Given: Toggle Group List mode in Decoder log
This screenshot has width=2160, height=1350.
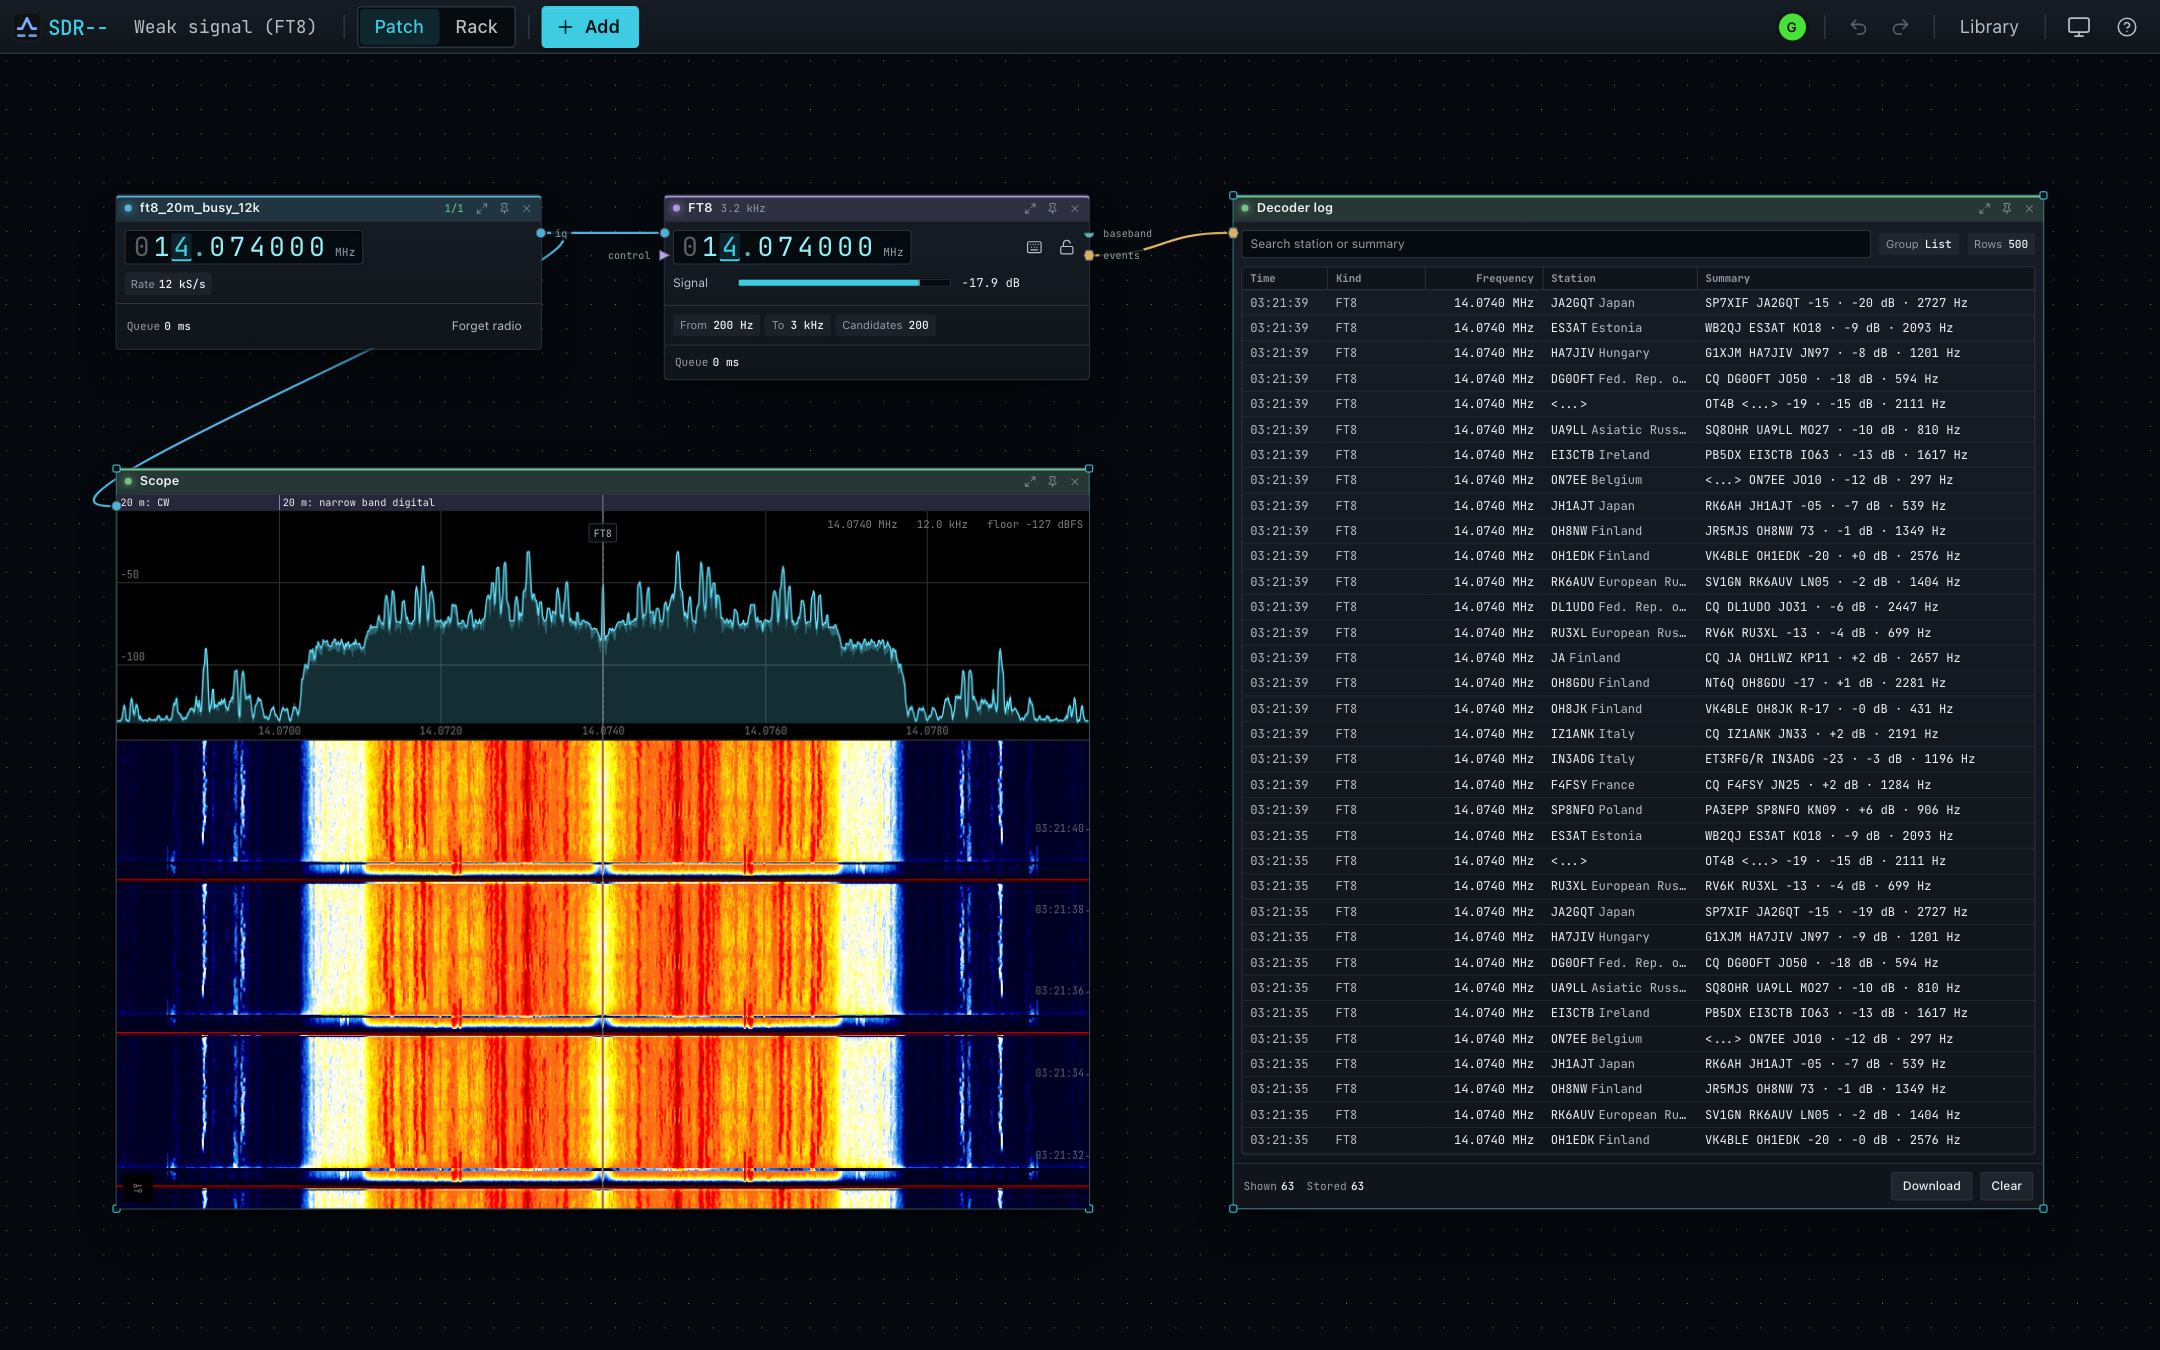Looking at the screenshot, I should [x=1918, y=244].
